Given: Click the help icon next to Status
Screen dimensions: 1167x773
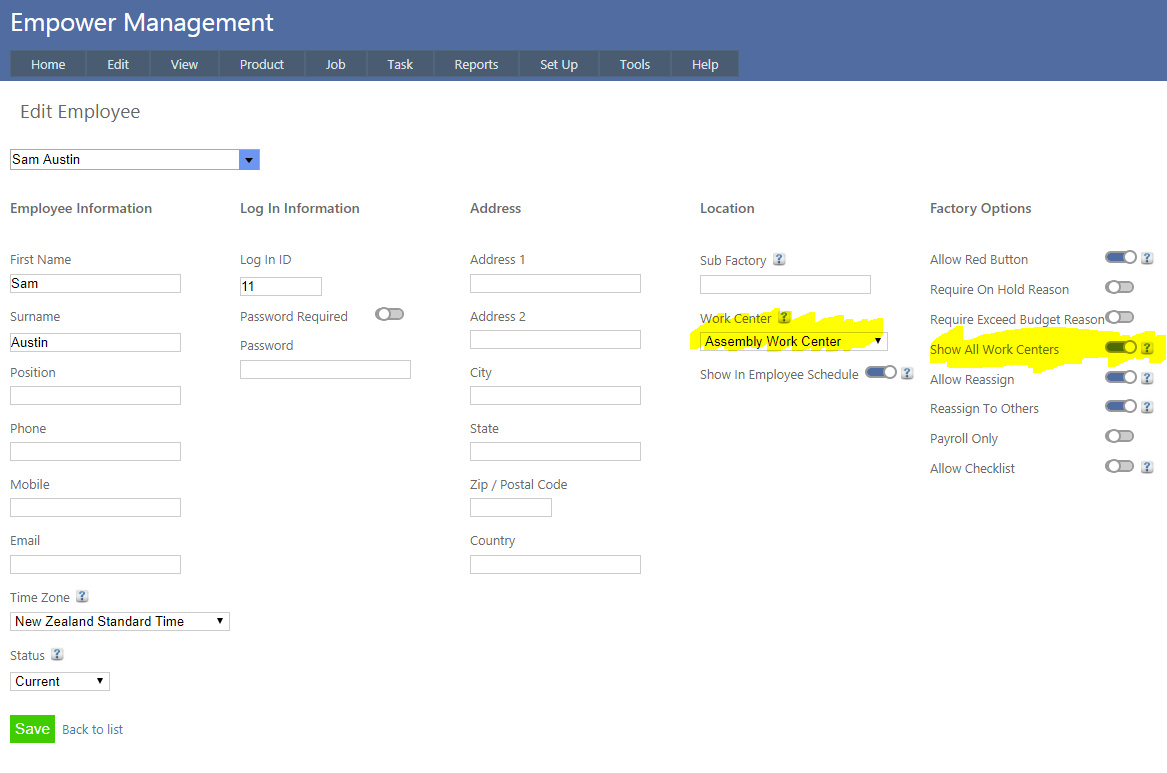Looking at the screenshot, I should pos(57,655).
